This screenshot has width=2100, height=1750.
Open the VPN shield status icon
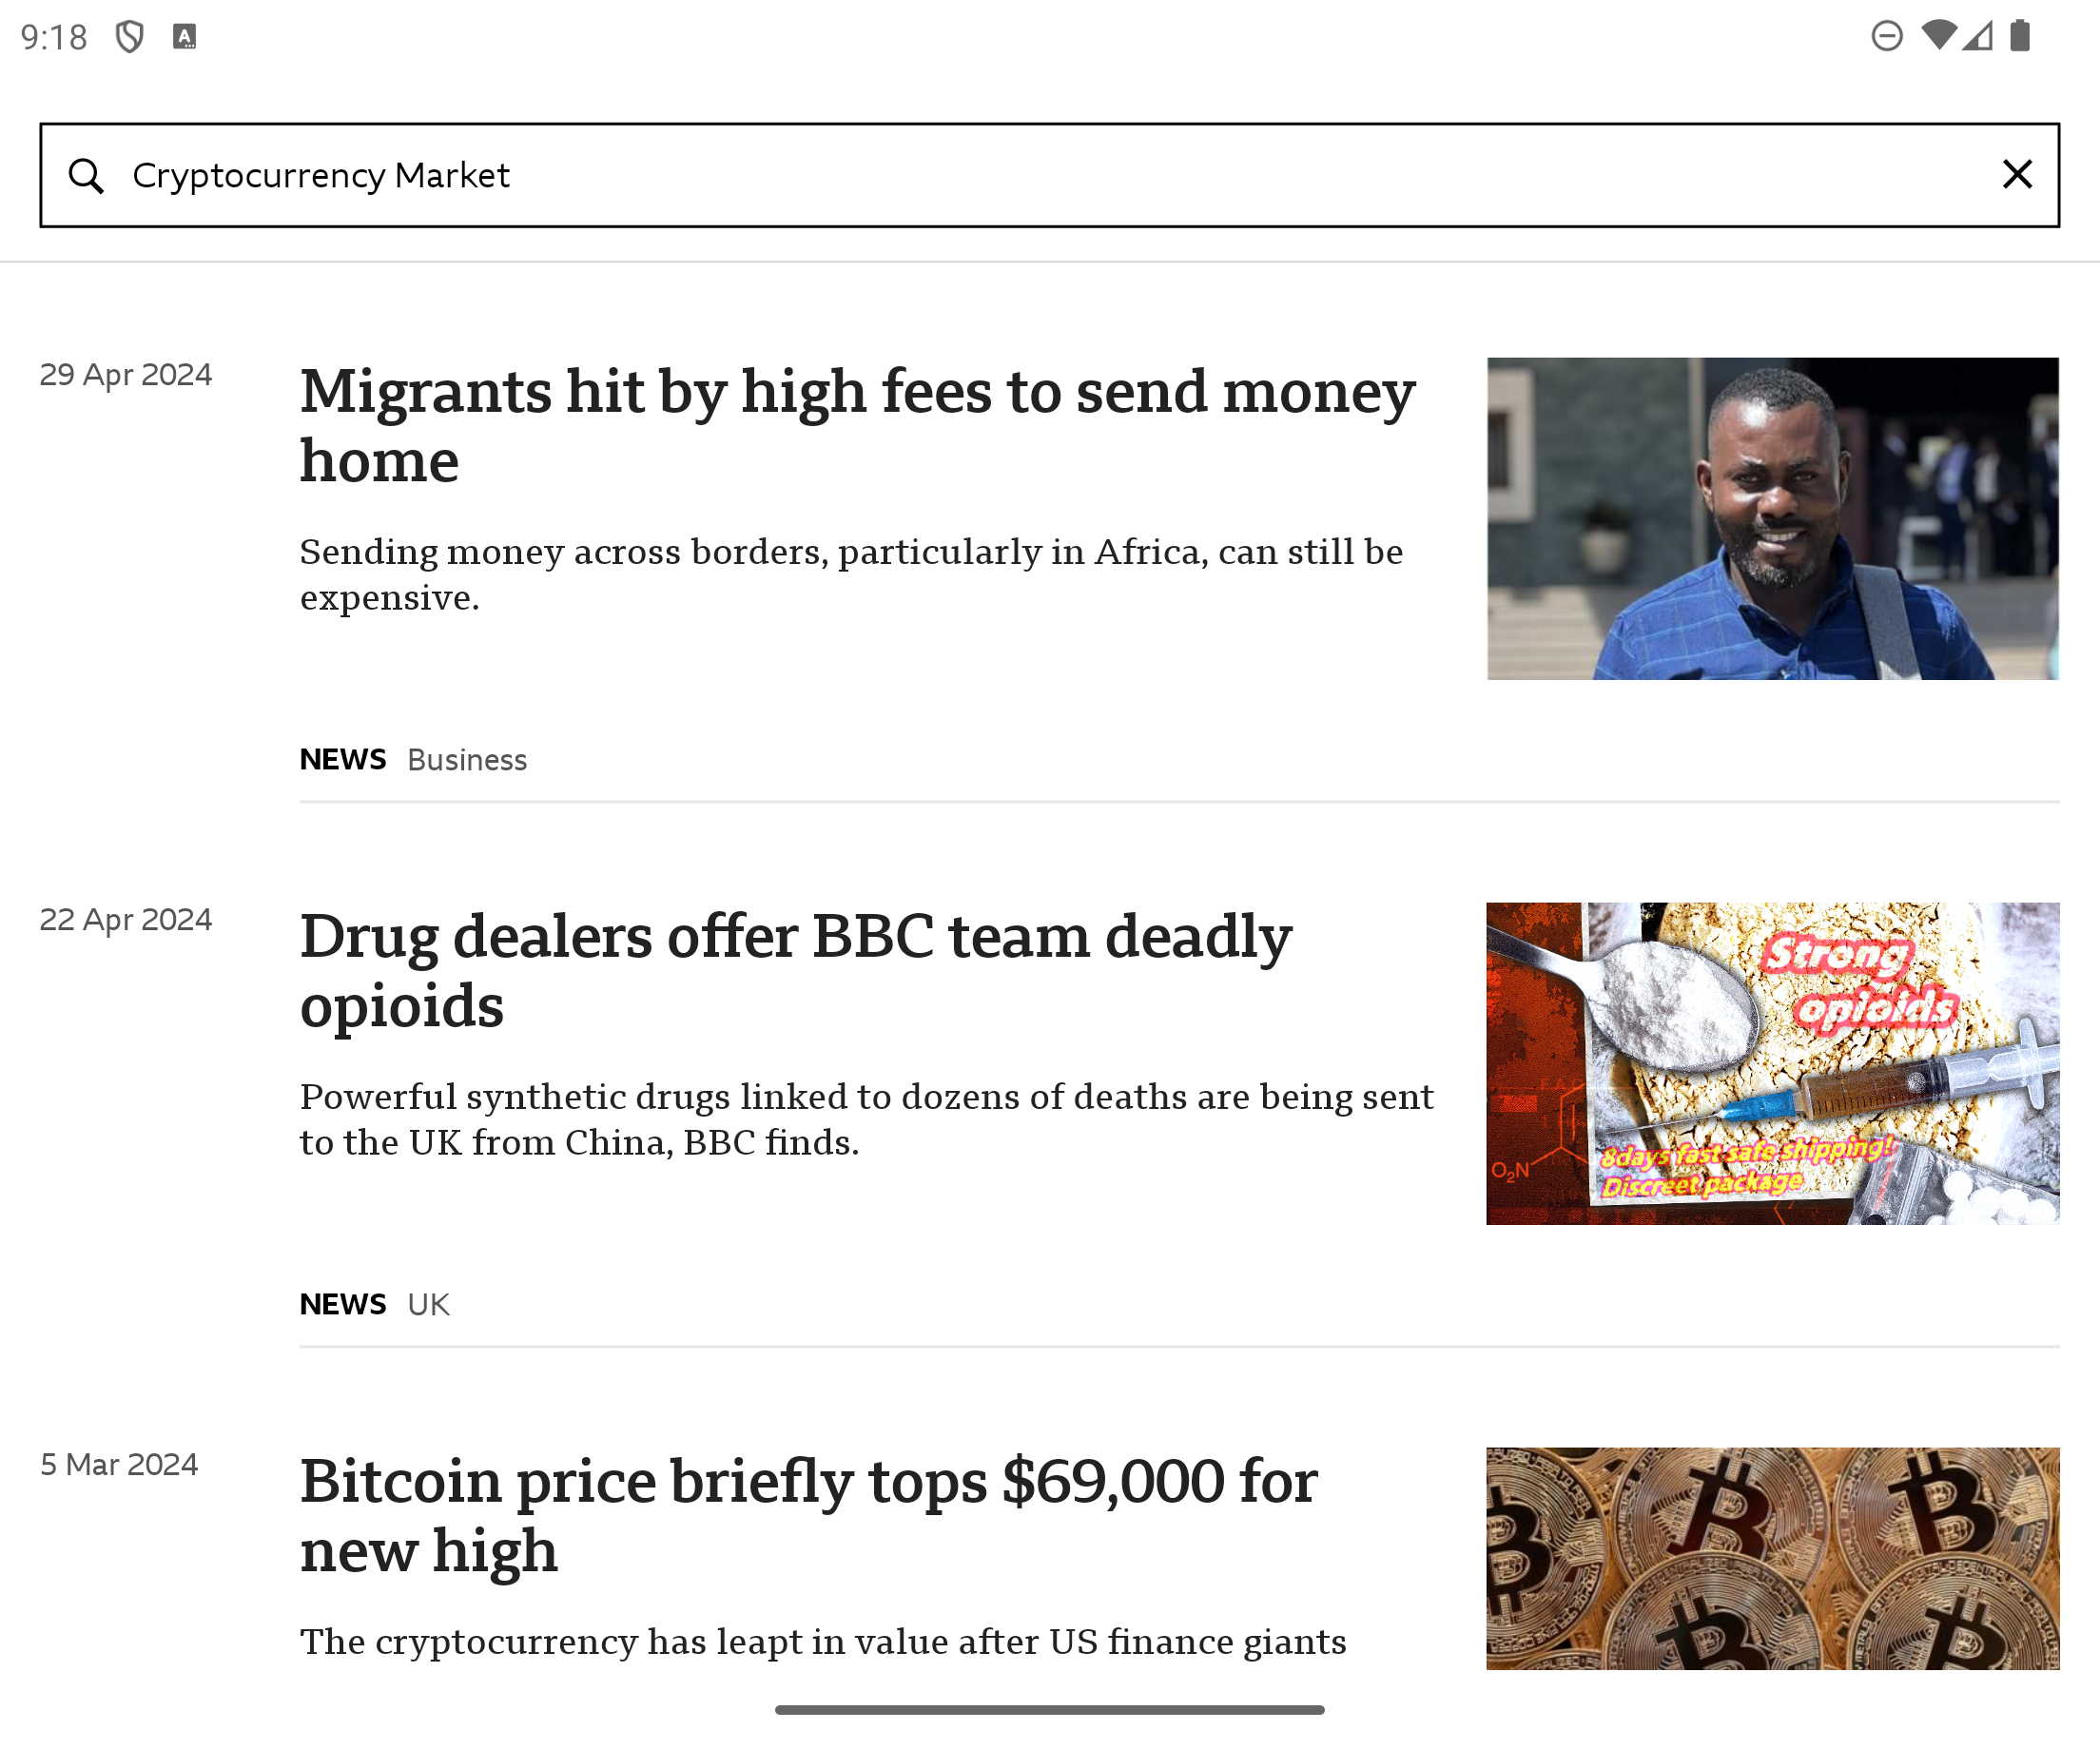[x=130, y=37]
